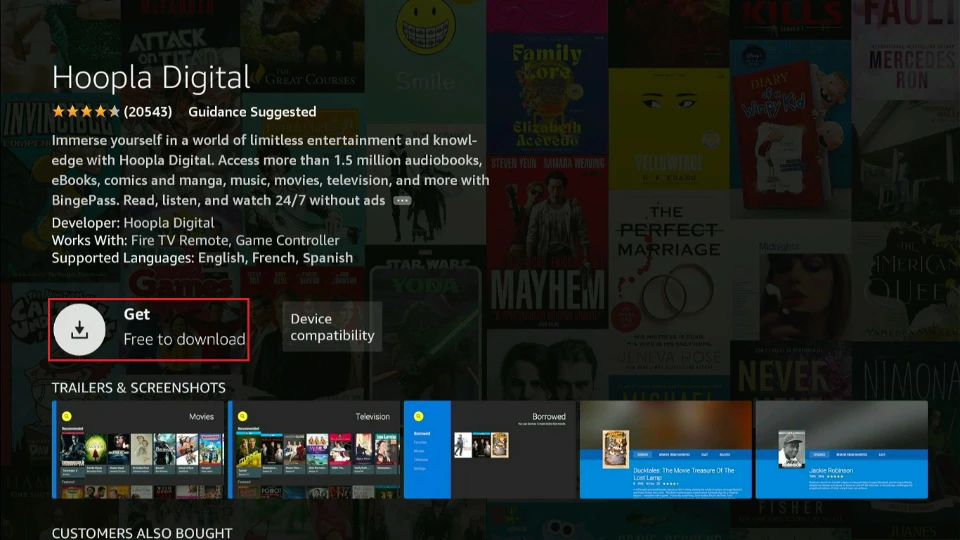Image resolution: width=960 pixels, height=540 pixels.
Task: Open the Ducktales Lost Lamp screenshot
Action: [x=666, y=450]
